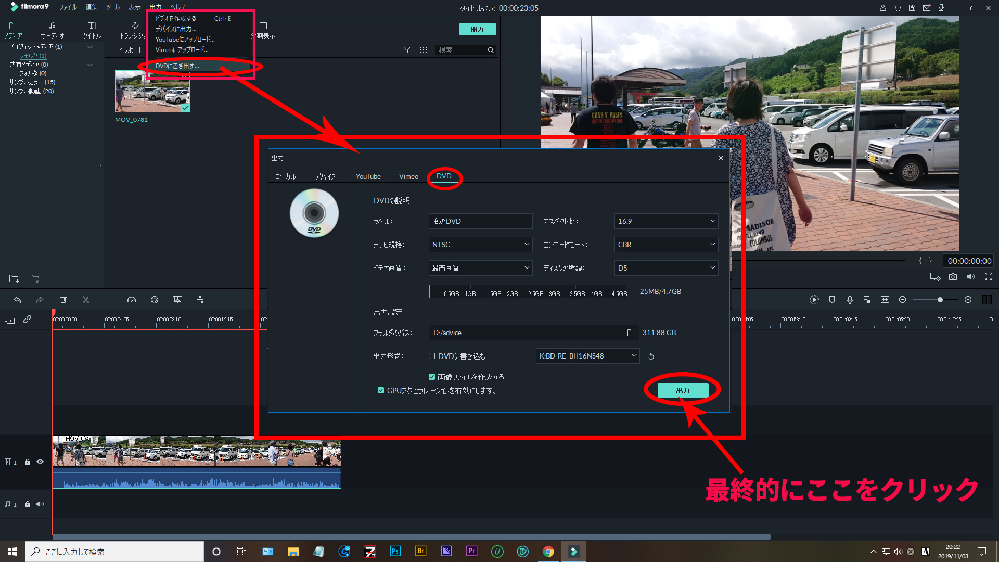999x562 pixels.
Task: Click the undo arrow in timeline toolbar
Action: 17,299
